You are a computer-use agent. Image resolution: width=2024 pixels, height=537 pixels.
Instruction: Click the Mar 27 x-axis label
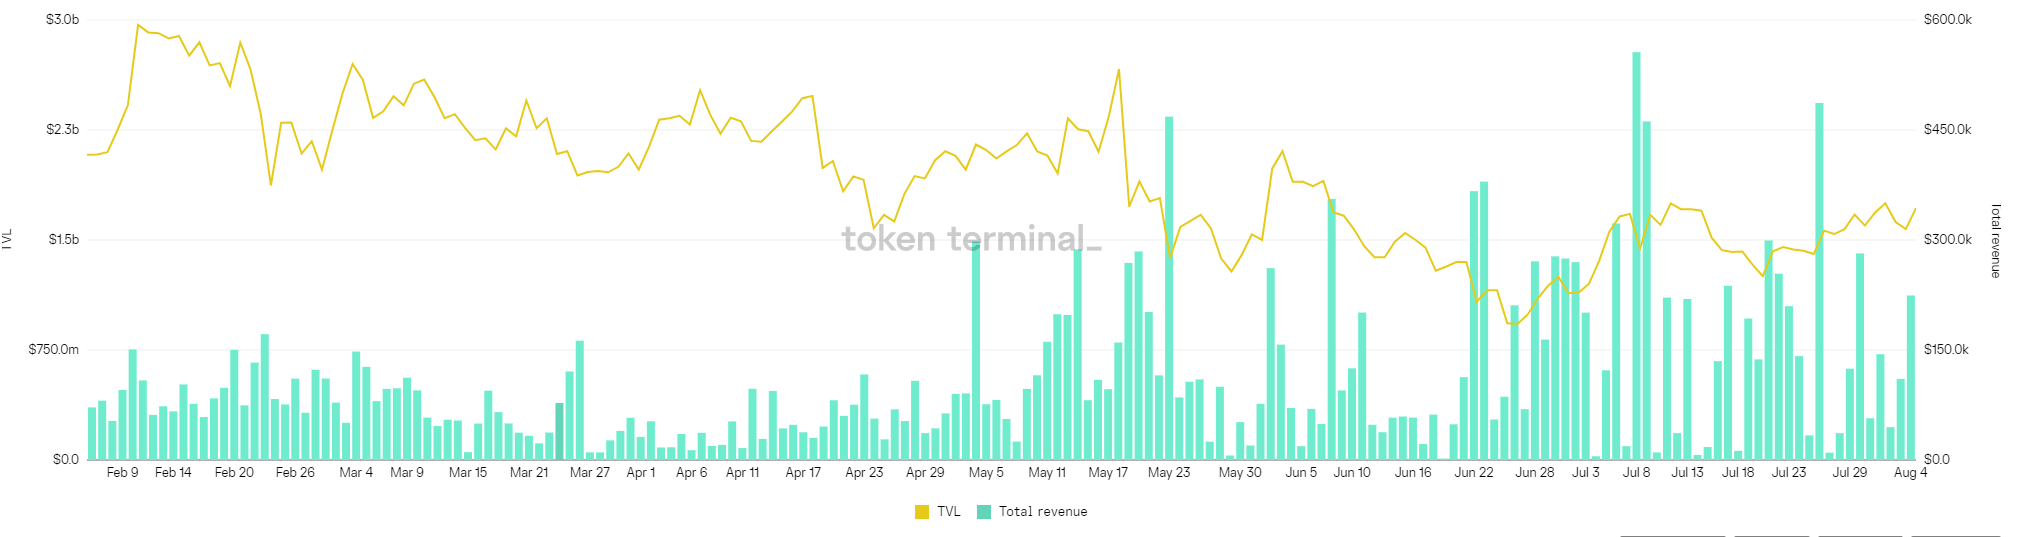click(590, 473)
